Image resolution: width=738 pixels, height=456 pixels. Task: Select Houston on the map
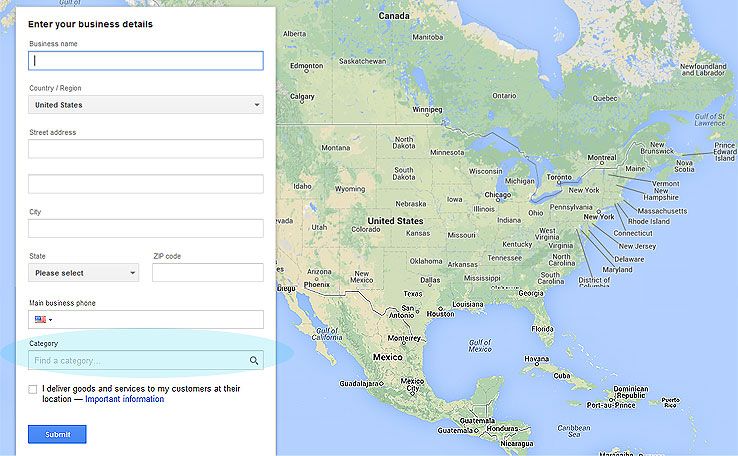[440, 313]
